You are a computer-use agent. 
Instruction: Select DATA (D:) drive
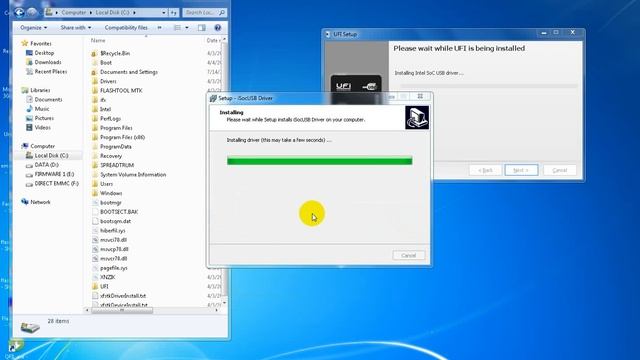coord(46,164)
